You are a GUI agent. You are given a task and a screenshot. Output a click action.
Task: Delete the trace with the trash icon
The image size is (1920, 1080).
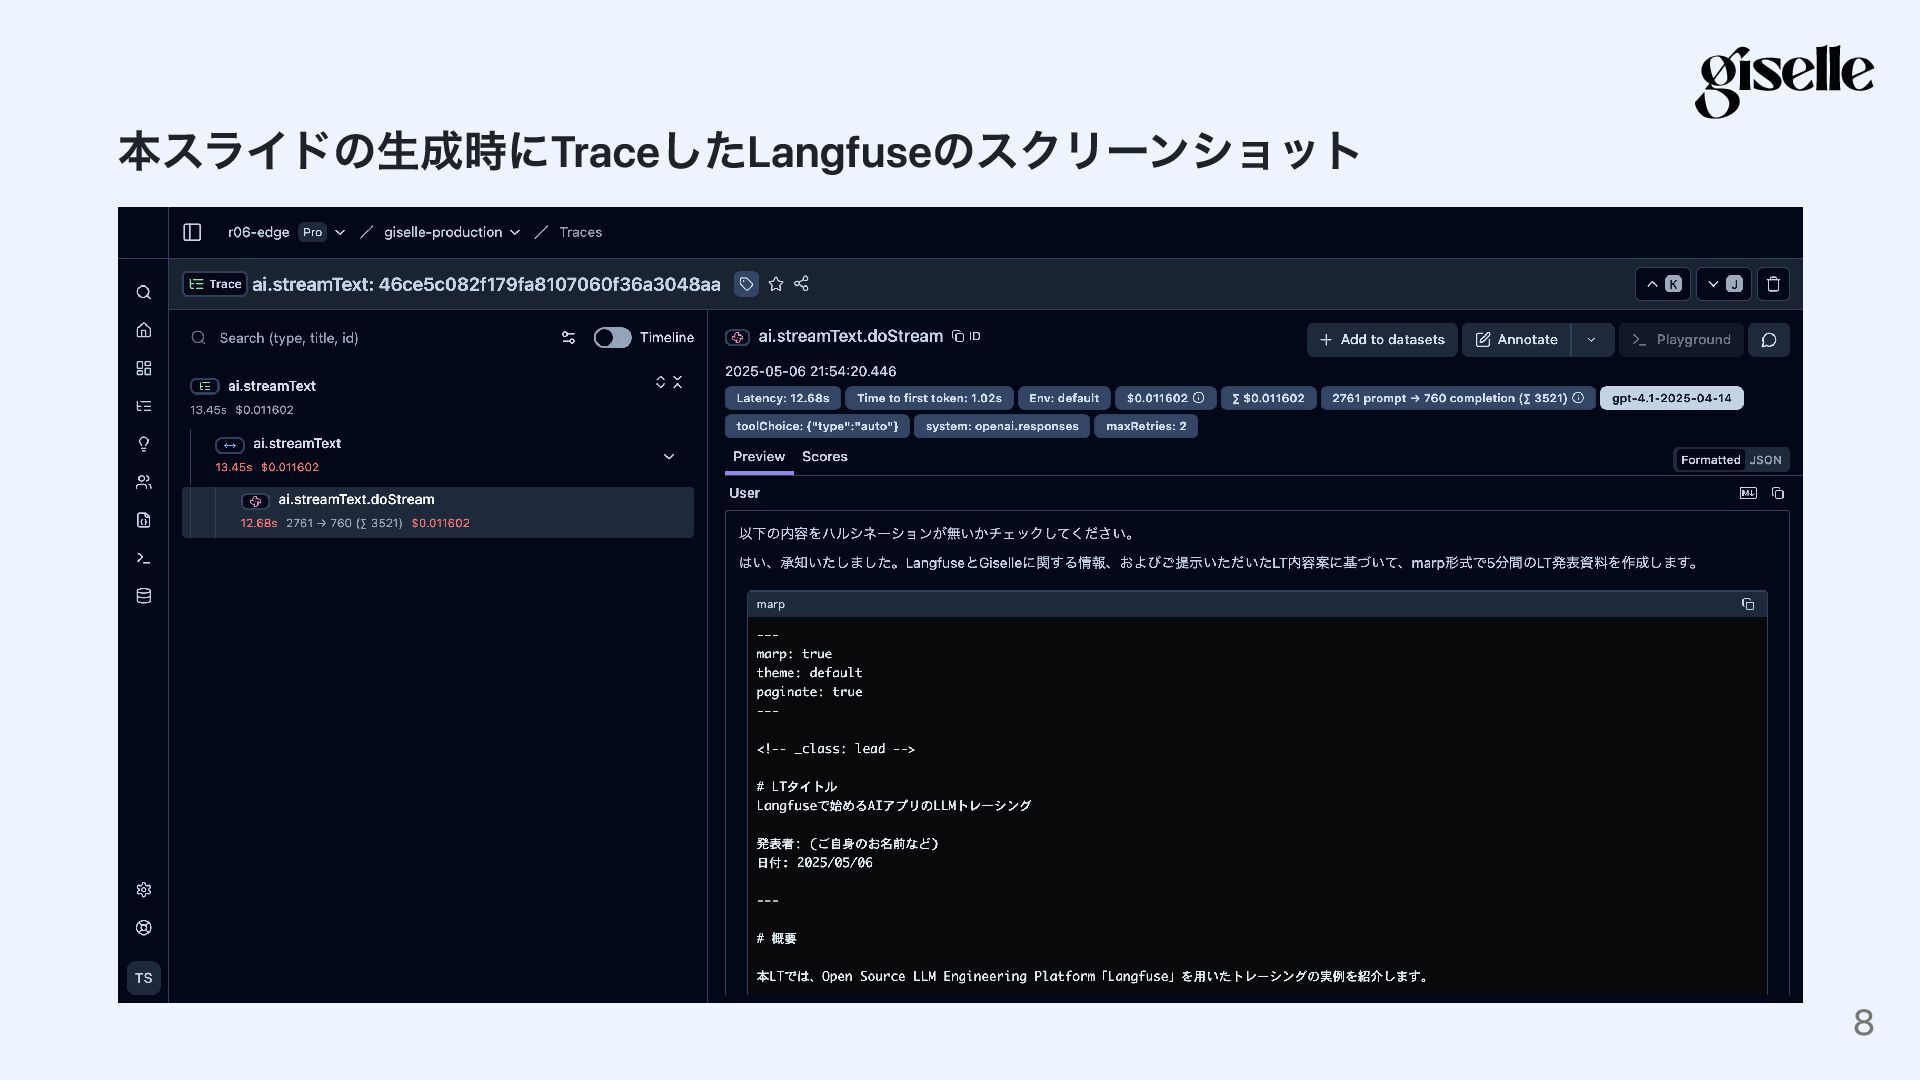click(1773, 284)
